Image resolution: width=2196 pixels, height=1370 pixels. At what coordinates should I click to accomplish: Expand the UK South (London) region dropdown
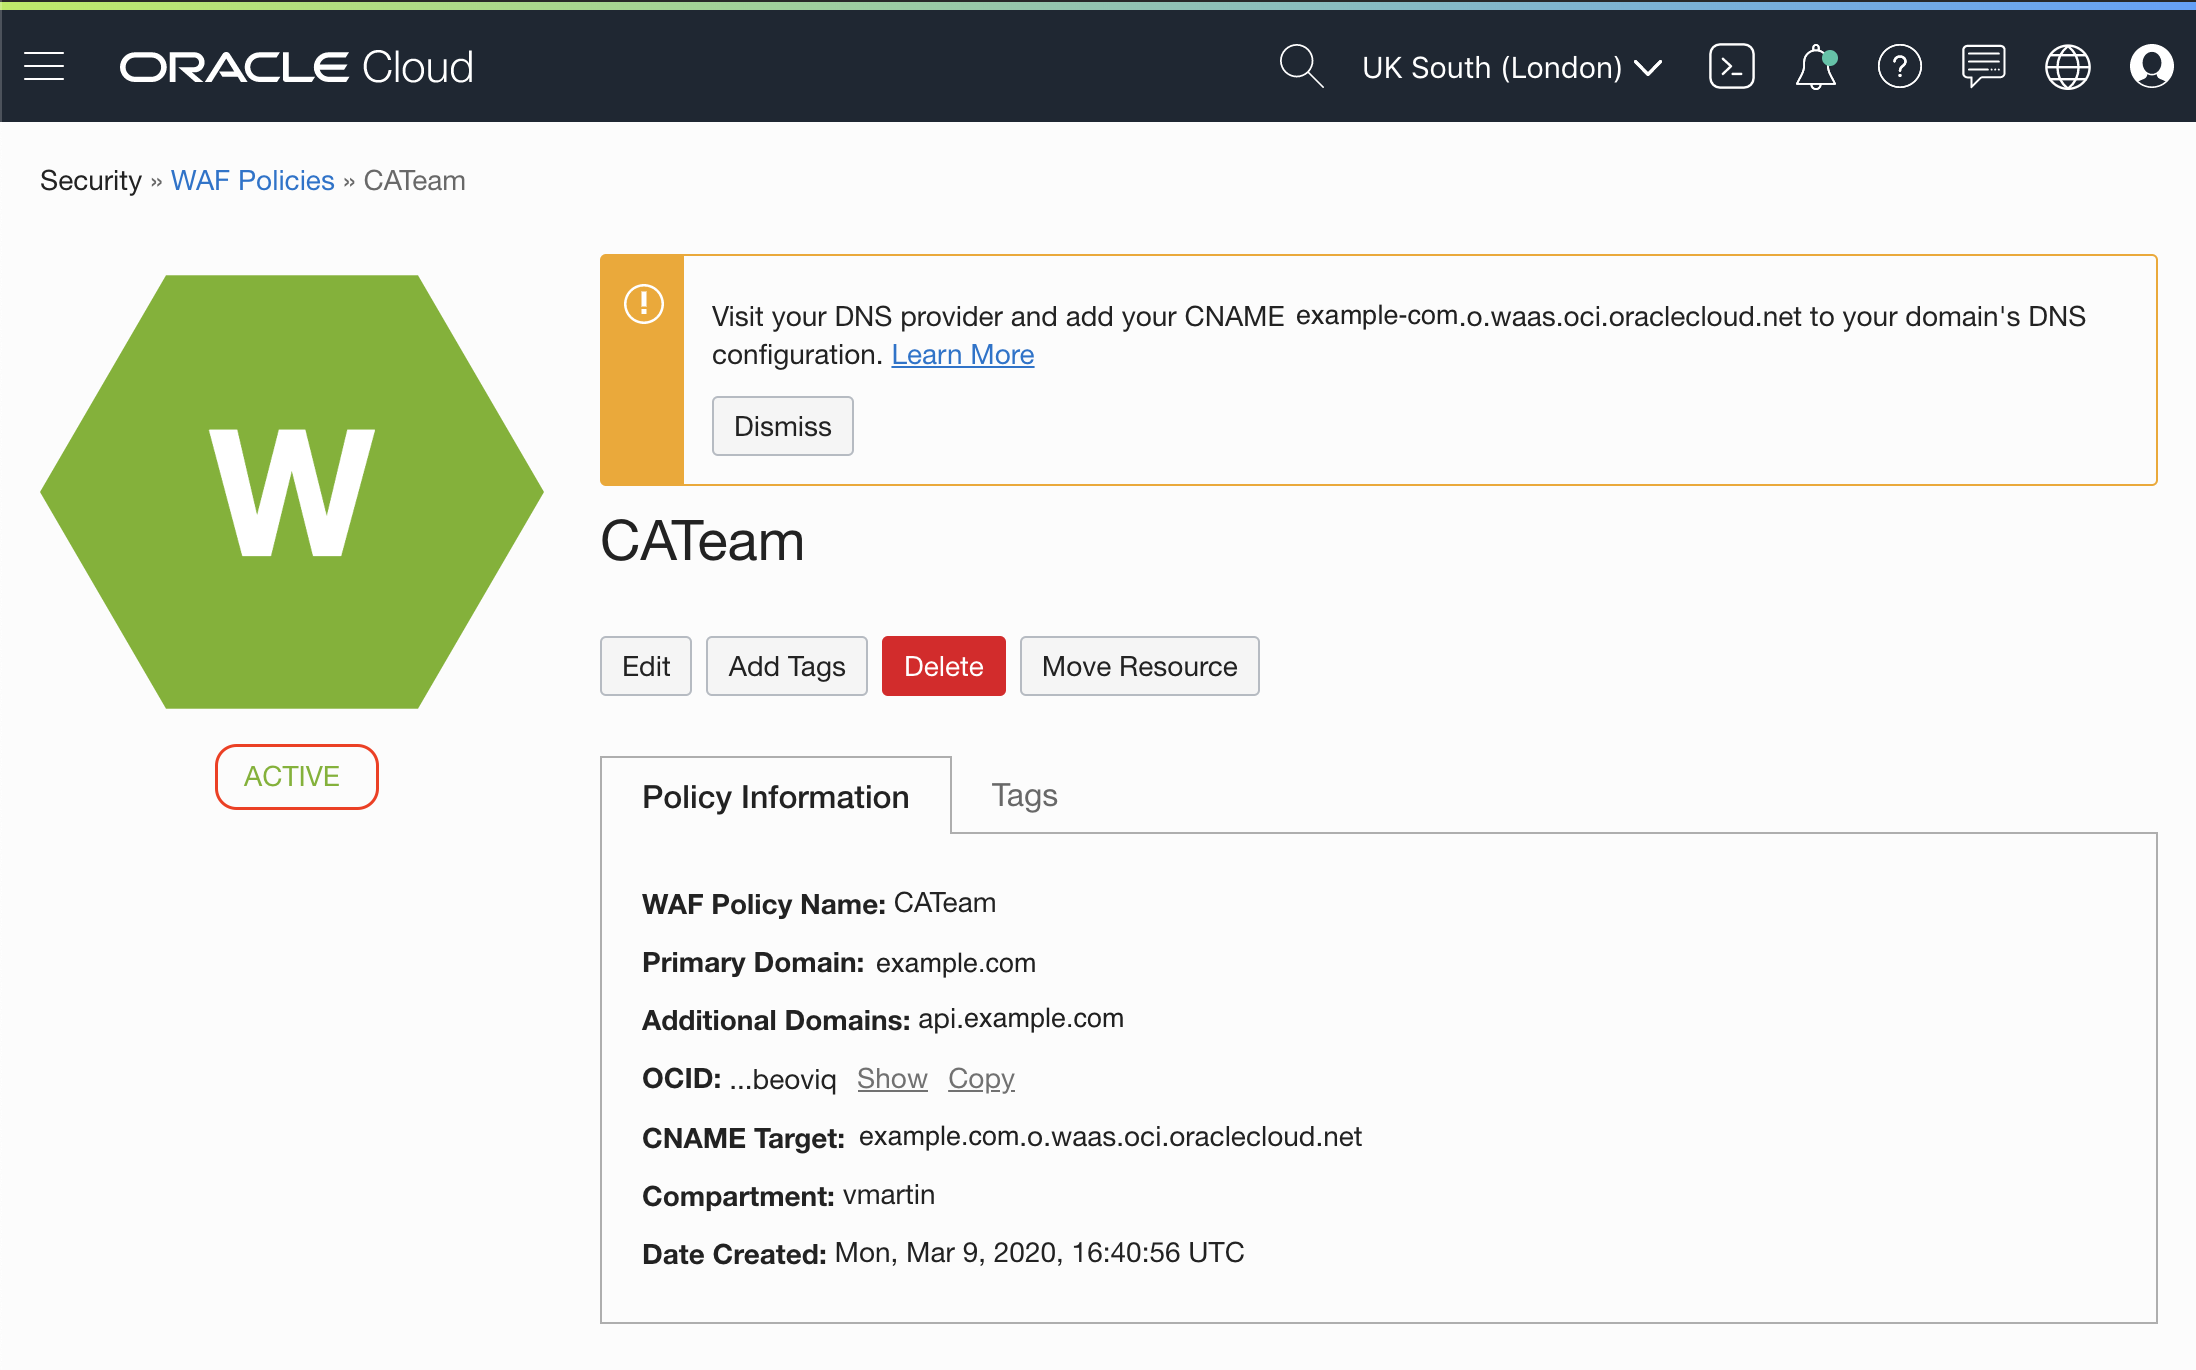pyautogui.click(x=1511, y=67)
